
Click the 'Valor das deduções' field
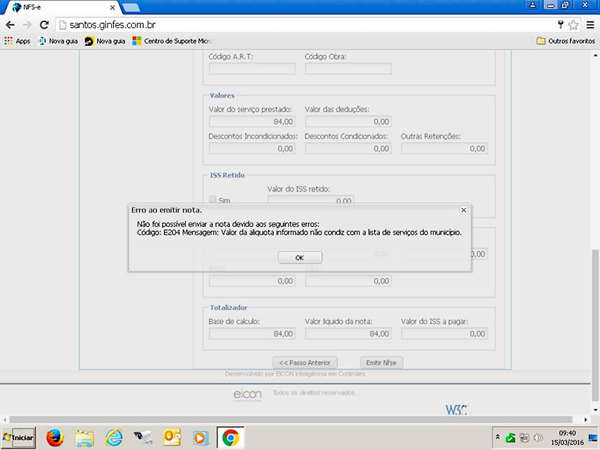[x=348, y=122]
